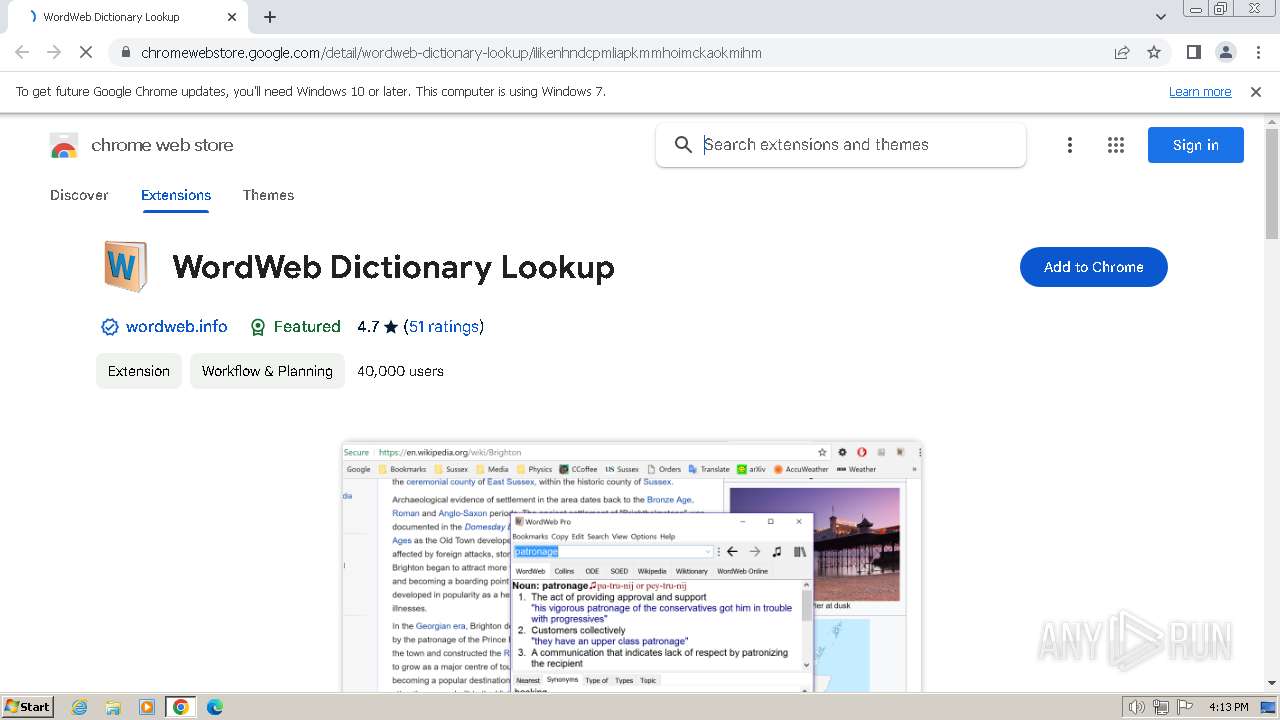This screenshot has width=1280, height=720.
Task: Click the Chrome taskbar icon
Action: pos(181,707)
